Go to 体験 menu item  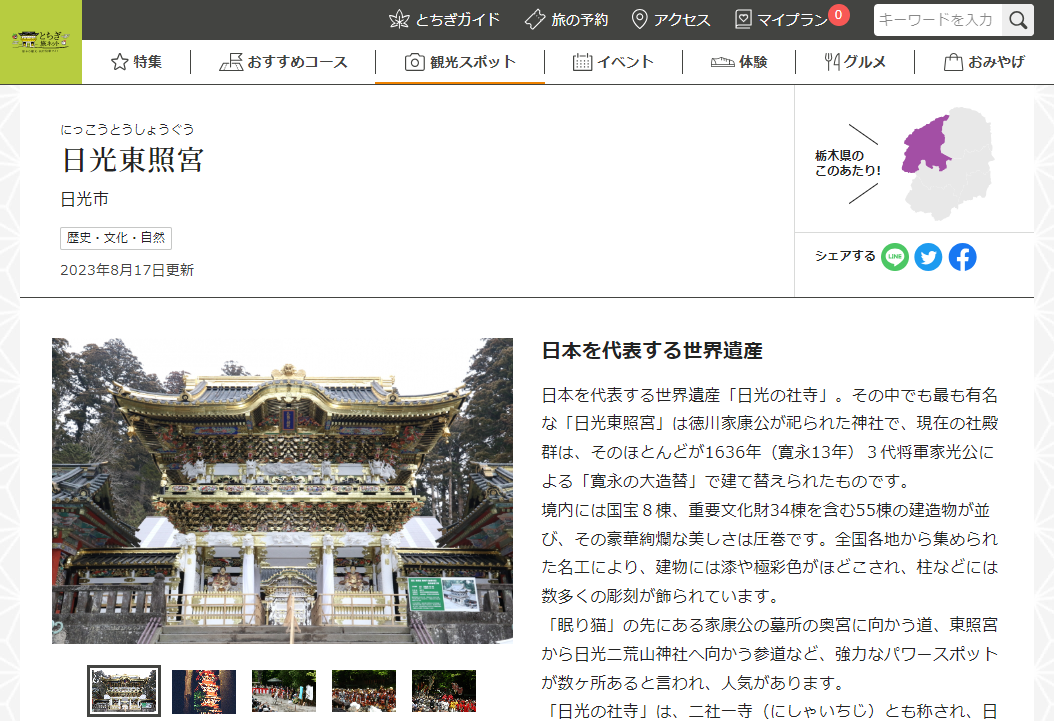[739, 62]
